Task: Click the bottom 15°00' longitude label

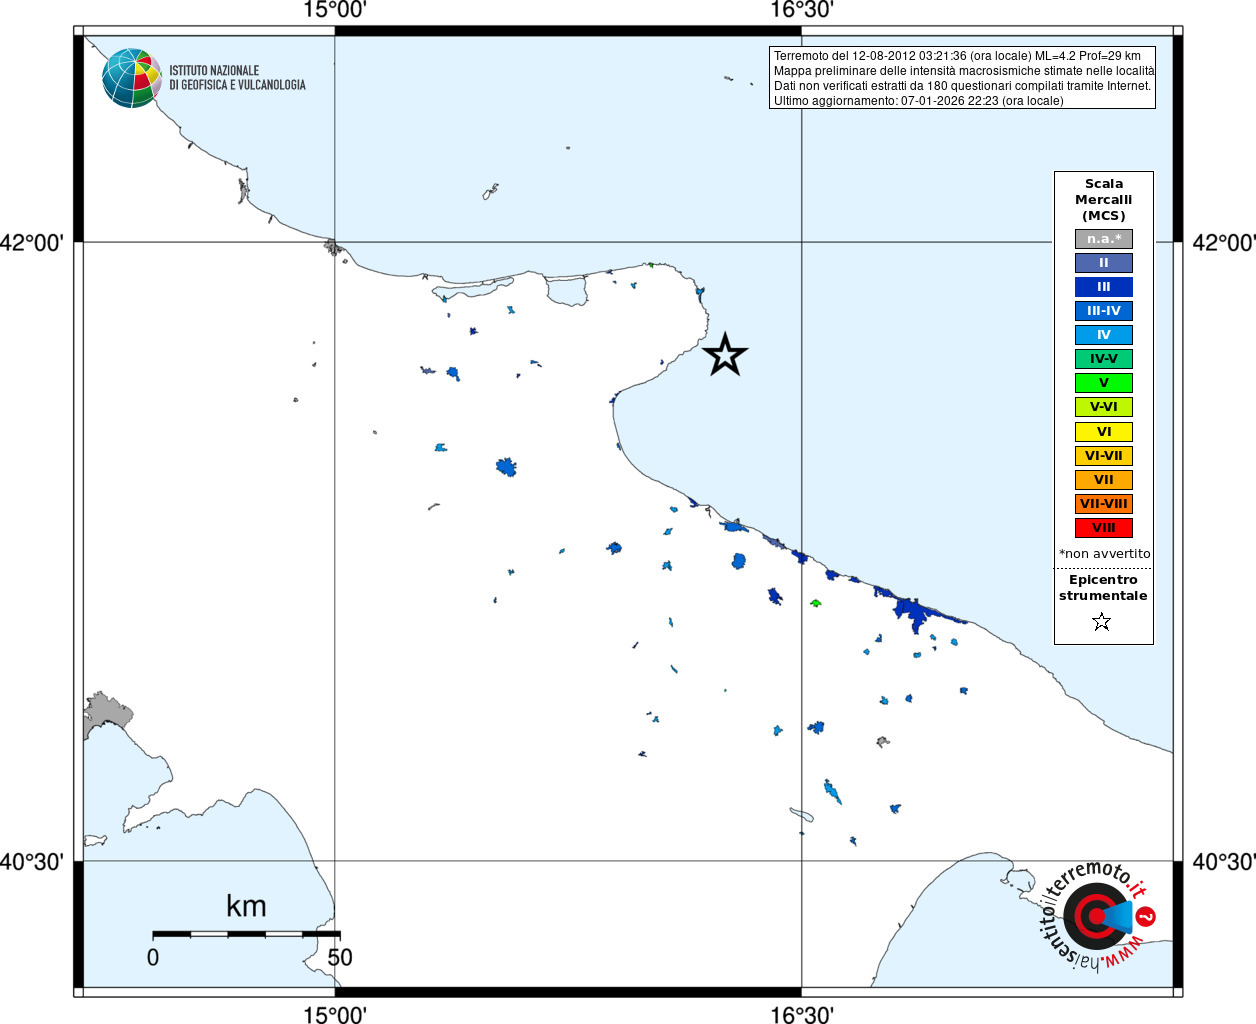Action: point(335,1014)
